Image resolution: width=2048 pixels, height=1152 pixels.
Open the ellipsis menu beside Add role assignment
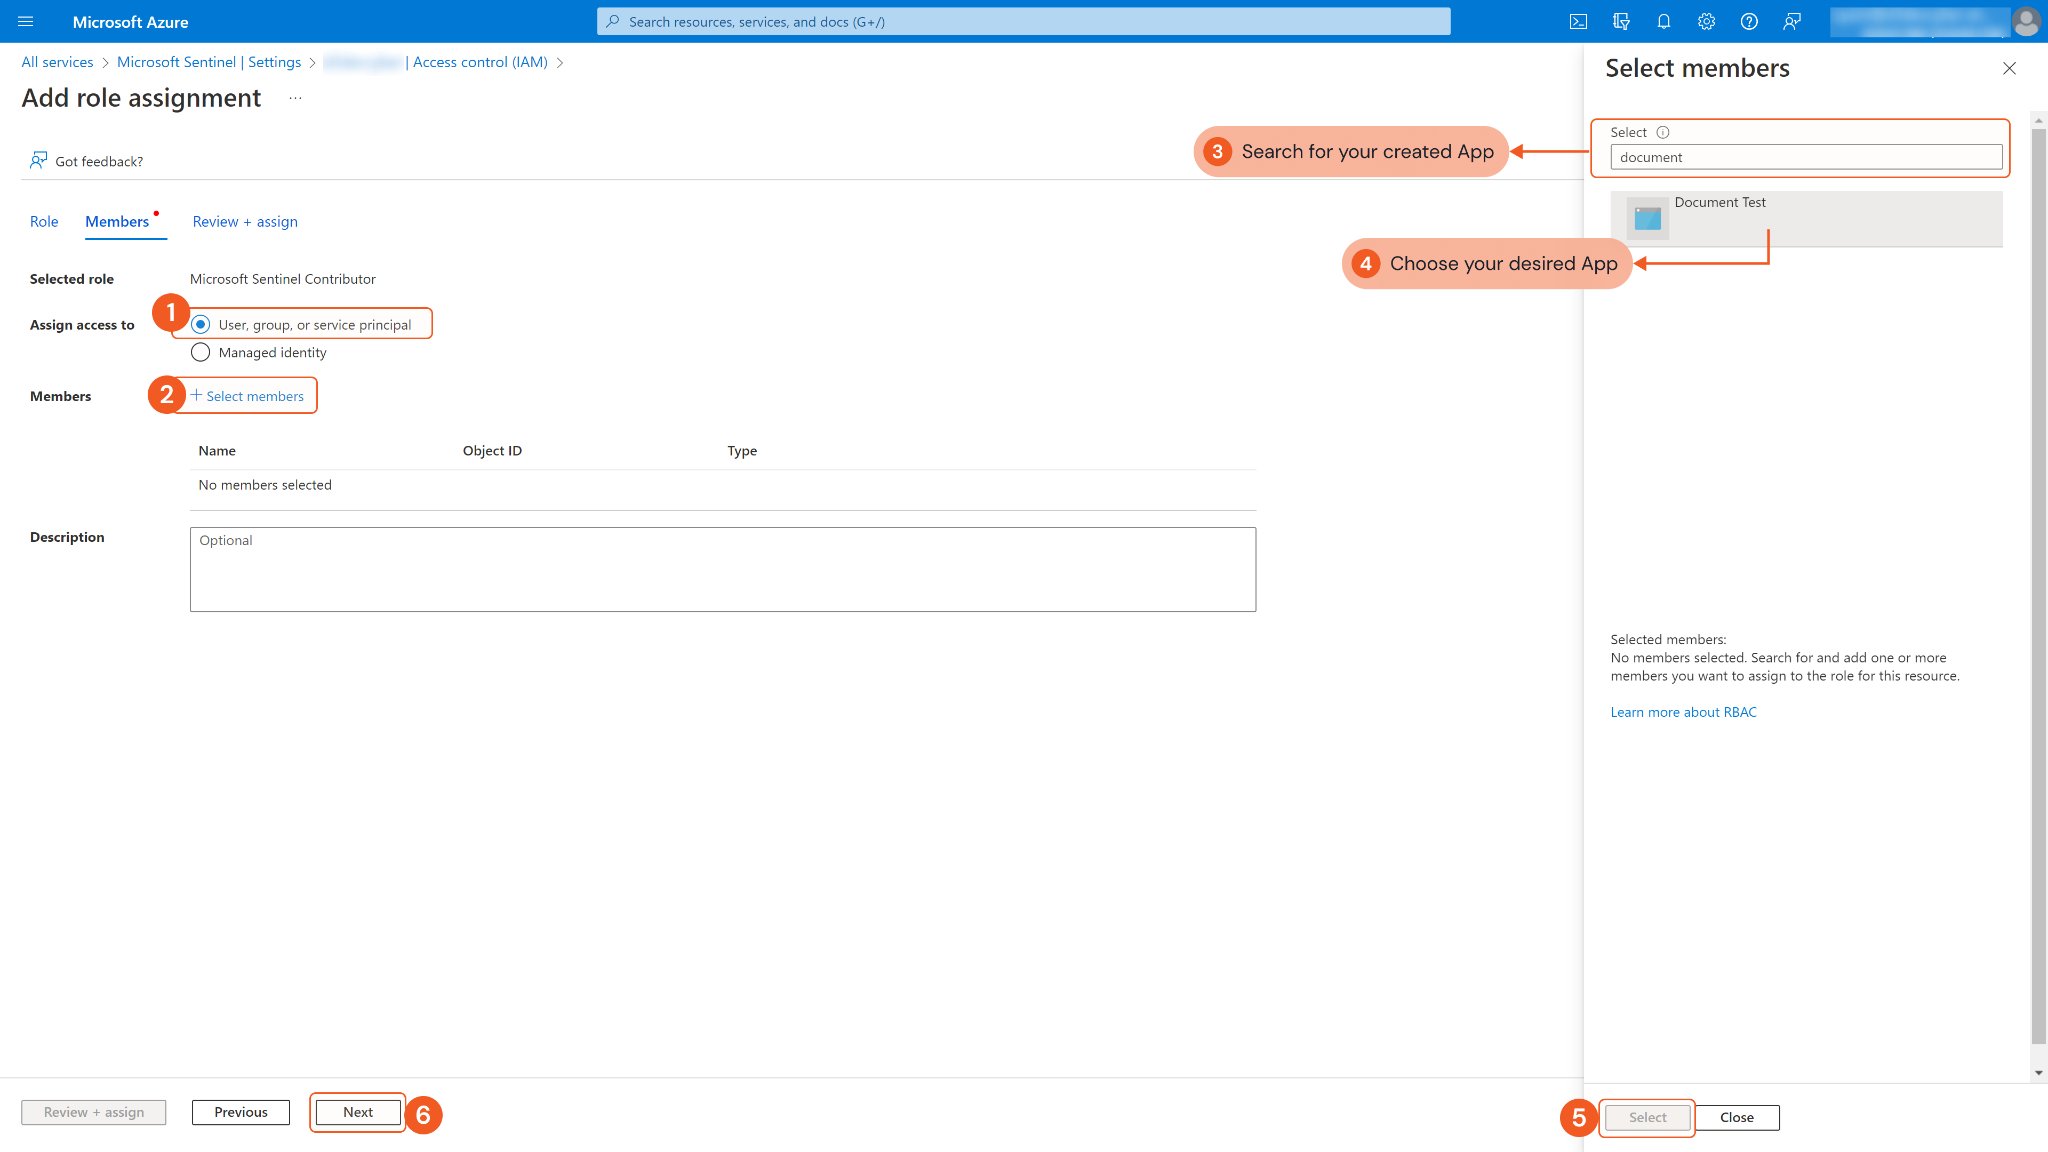(295, 98)
